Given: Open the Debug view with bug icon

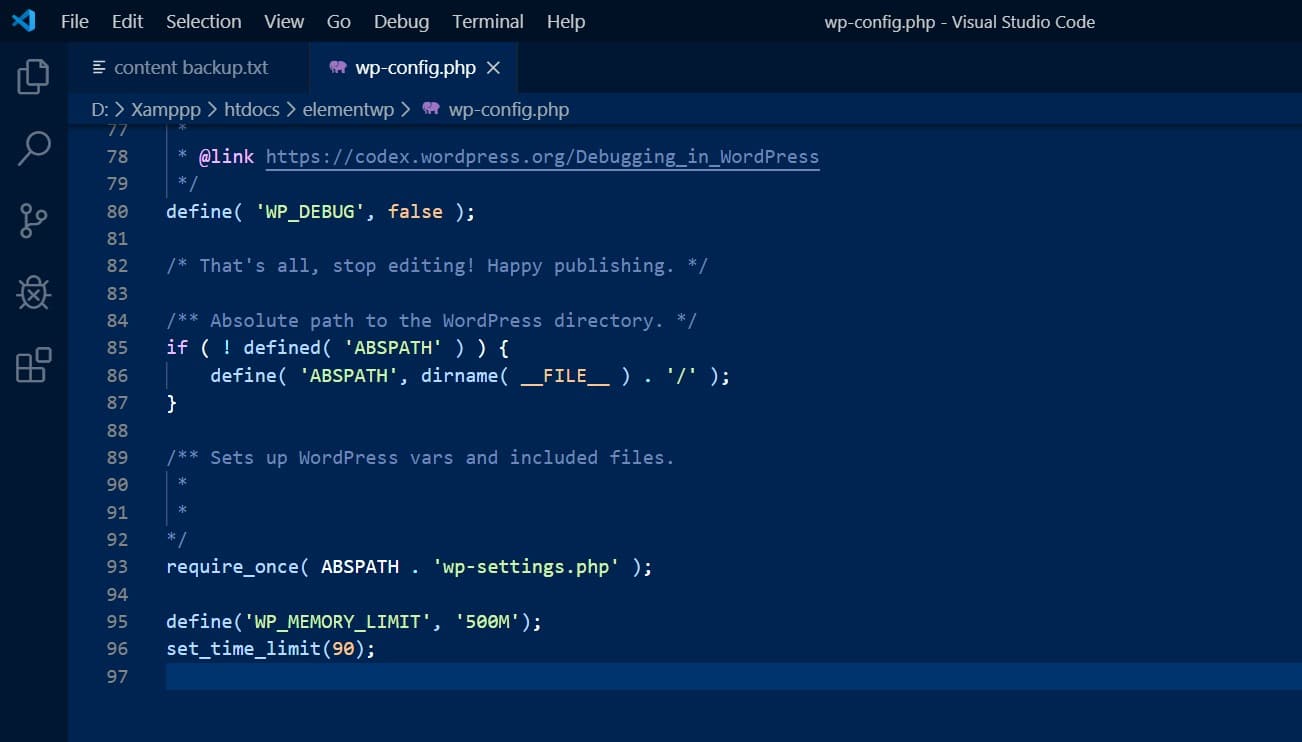Looking at the screenshot, I should 33,293.
